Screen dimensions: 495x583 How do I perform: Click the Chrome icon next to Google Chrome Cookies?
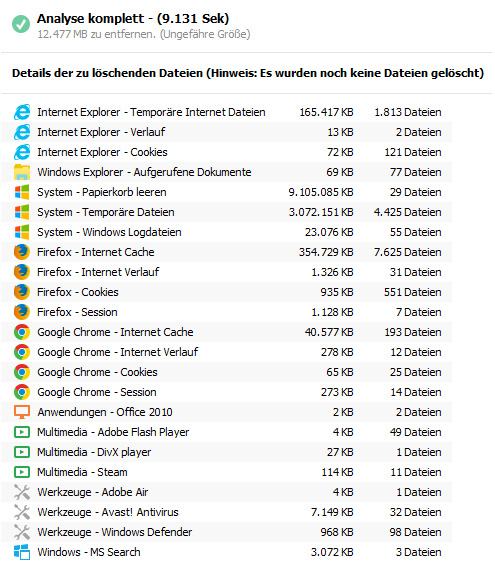click(x=22, y=372)
